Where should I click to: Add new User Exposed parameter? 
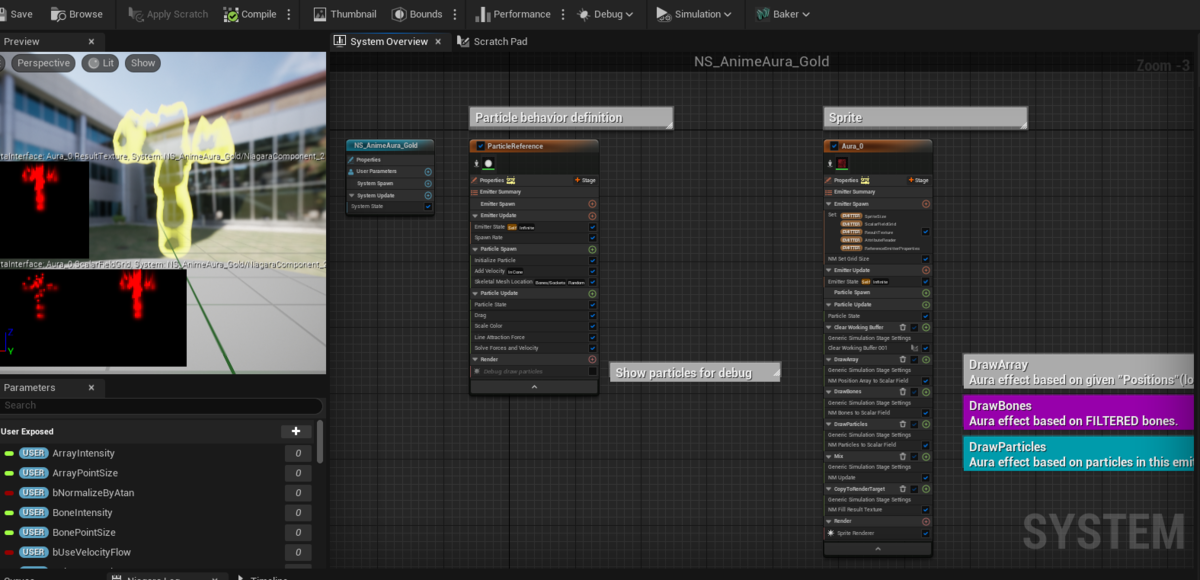coord(296,431)
